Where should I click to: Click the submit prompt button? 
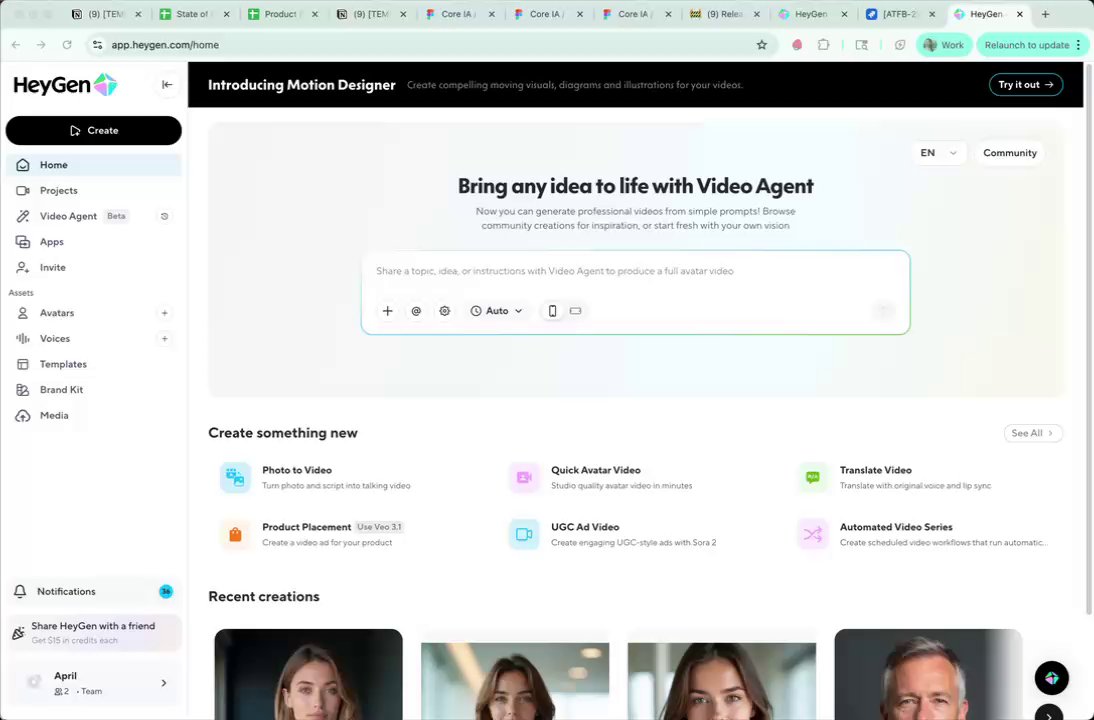pos(884,311)
